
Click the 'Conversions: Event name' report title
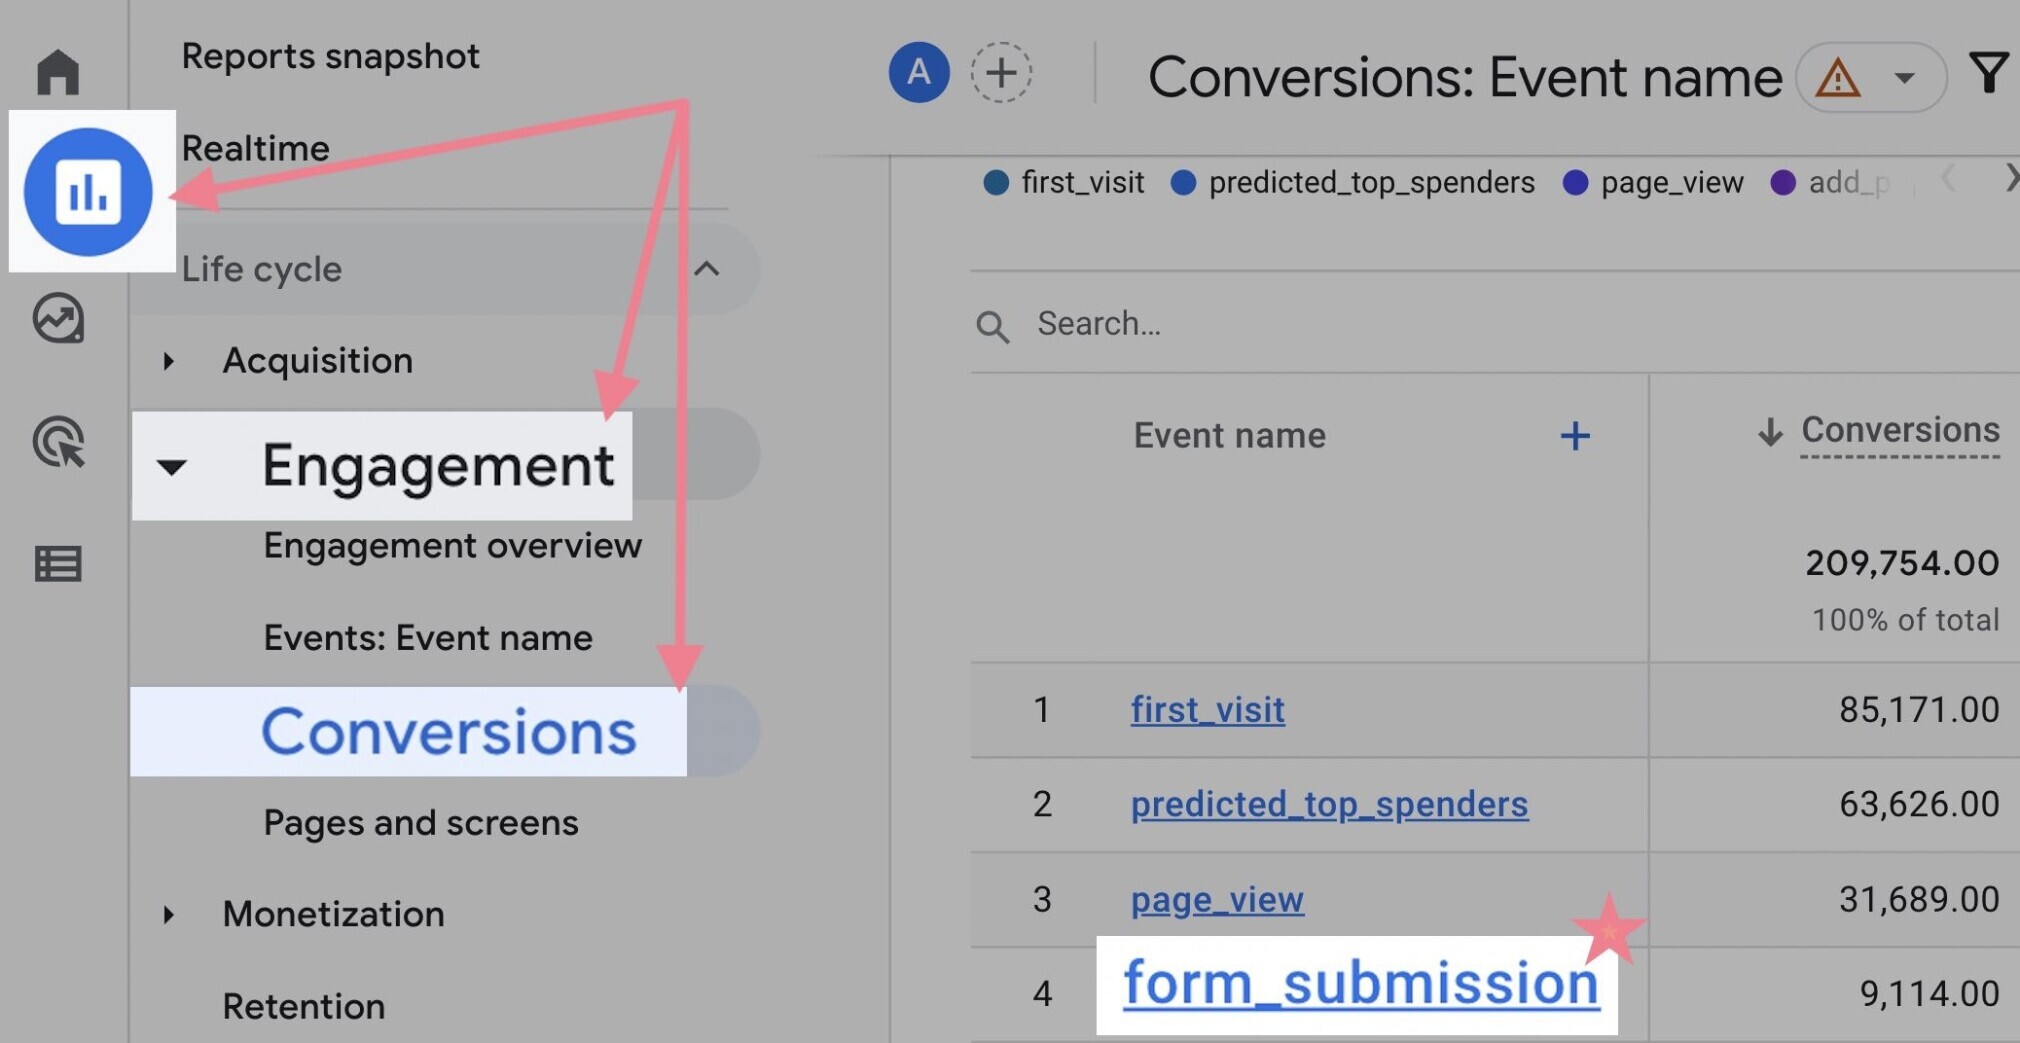click(1465, 77)
